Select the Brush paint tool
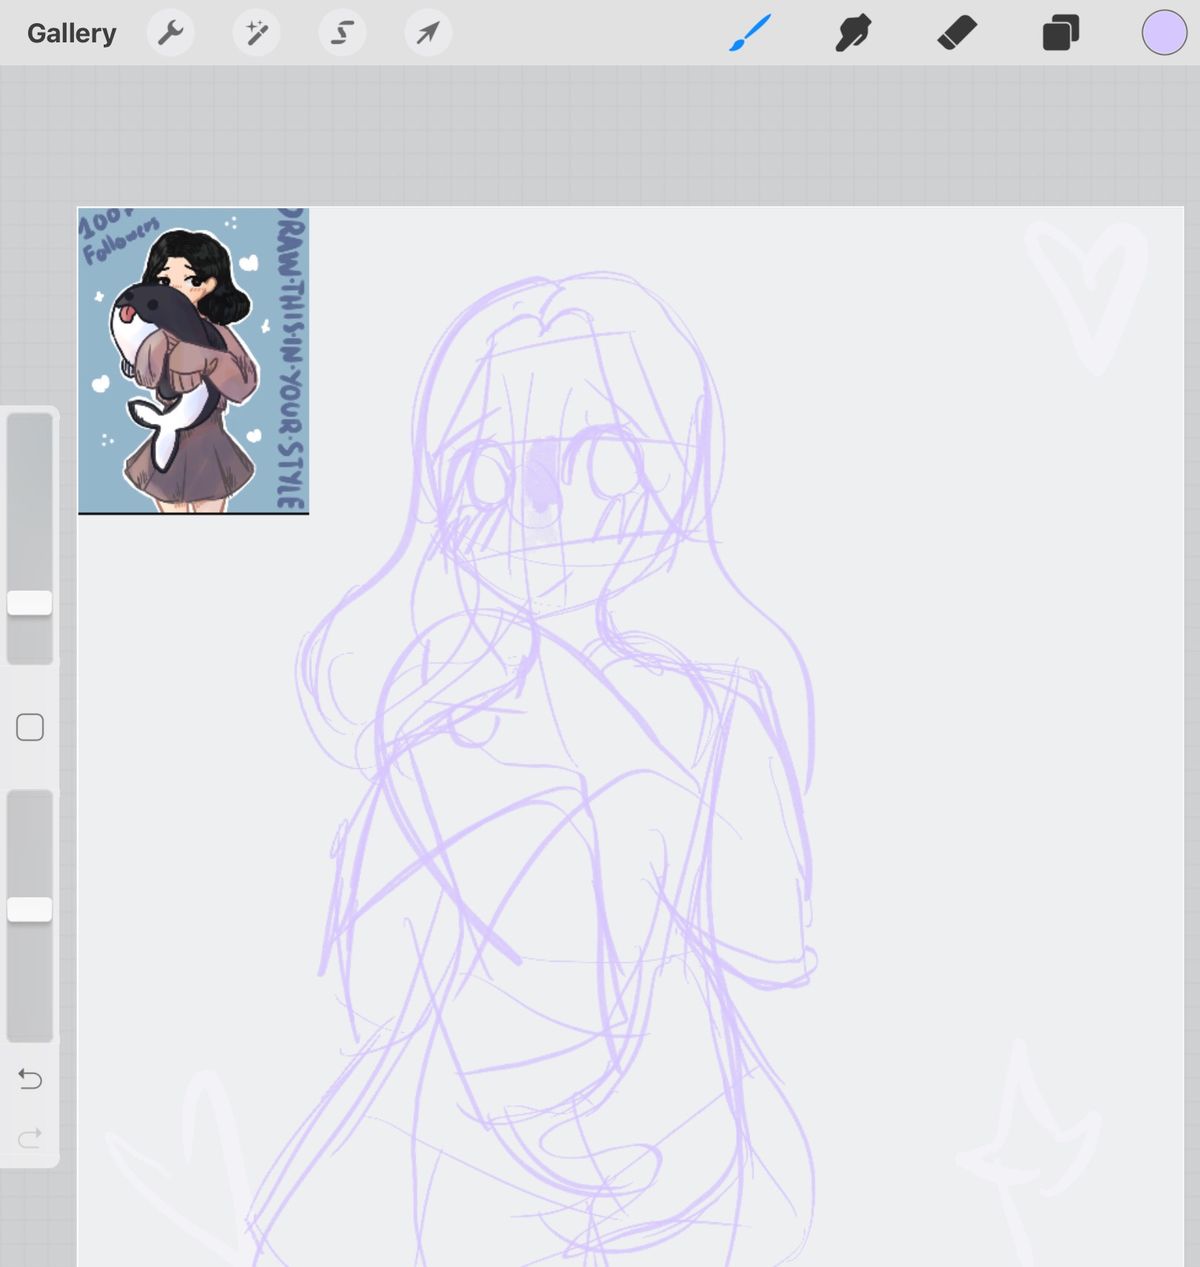The width and height of the screenshot is (1200, 1267). pos(750,33)
